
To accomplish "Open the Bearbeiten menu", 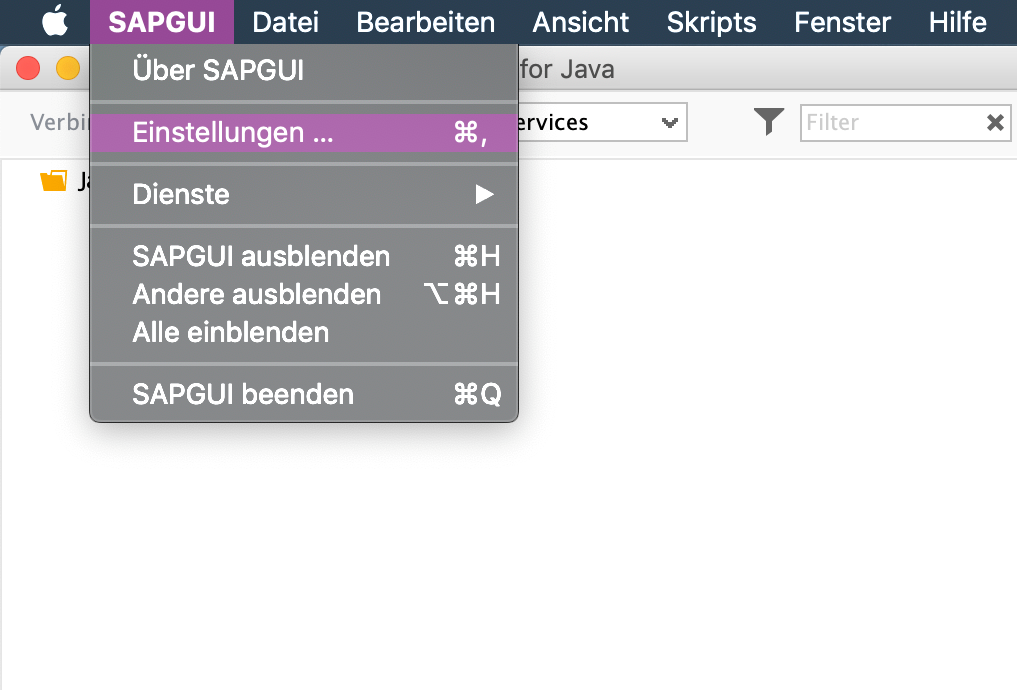I will tap(425, 21).
